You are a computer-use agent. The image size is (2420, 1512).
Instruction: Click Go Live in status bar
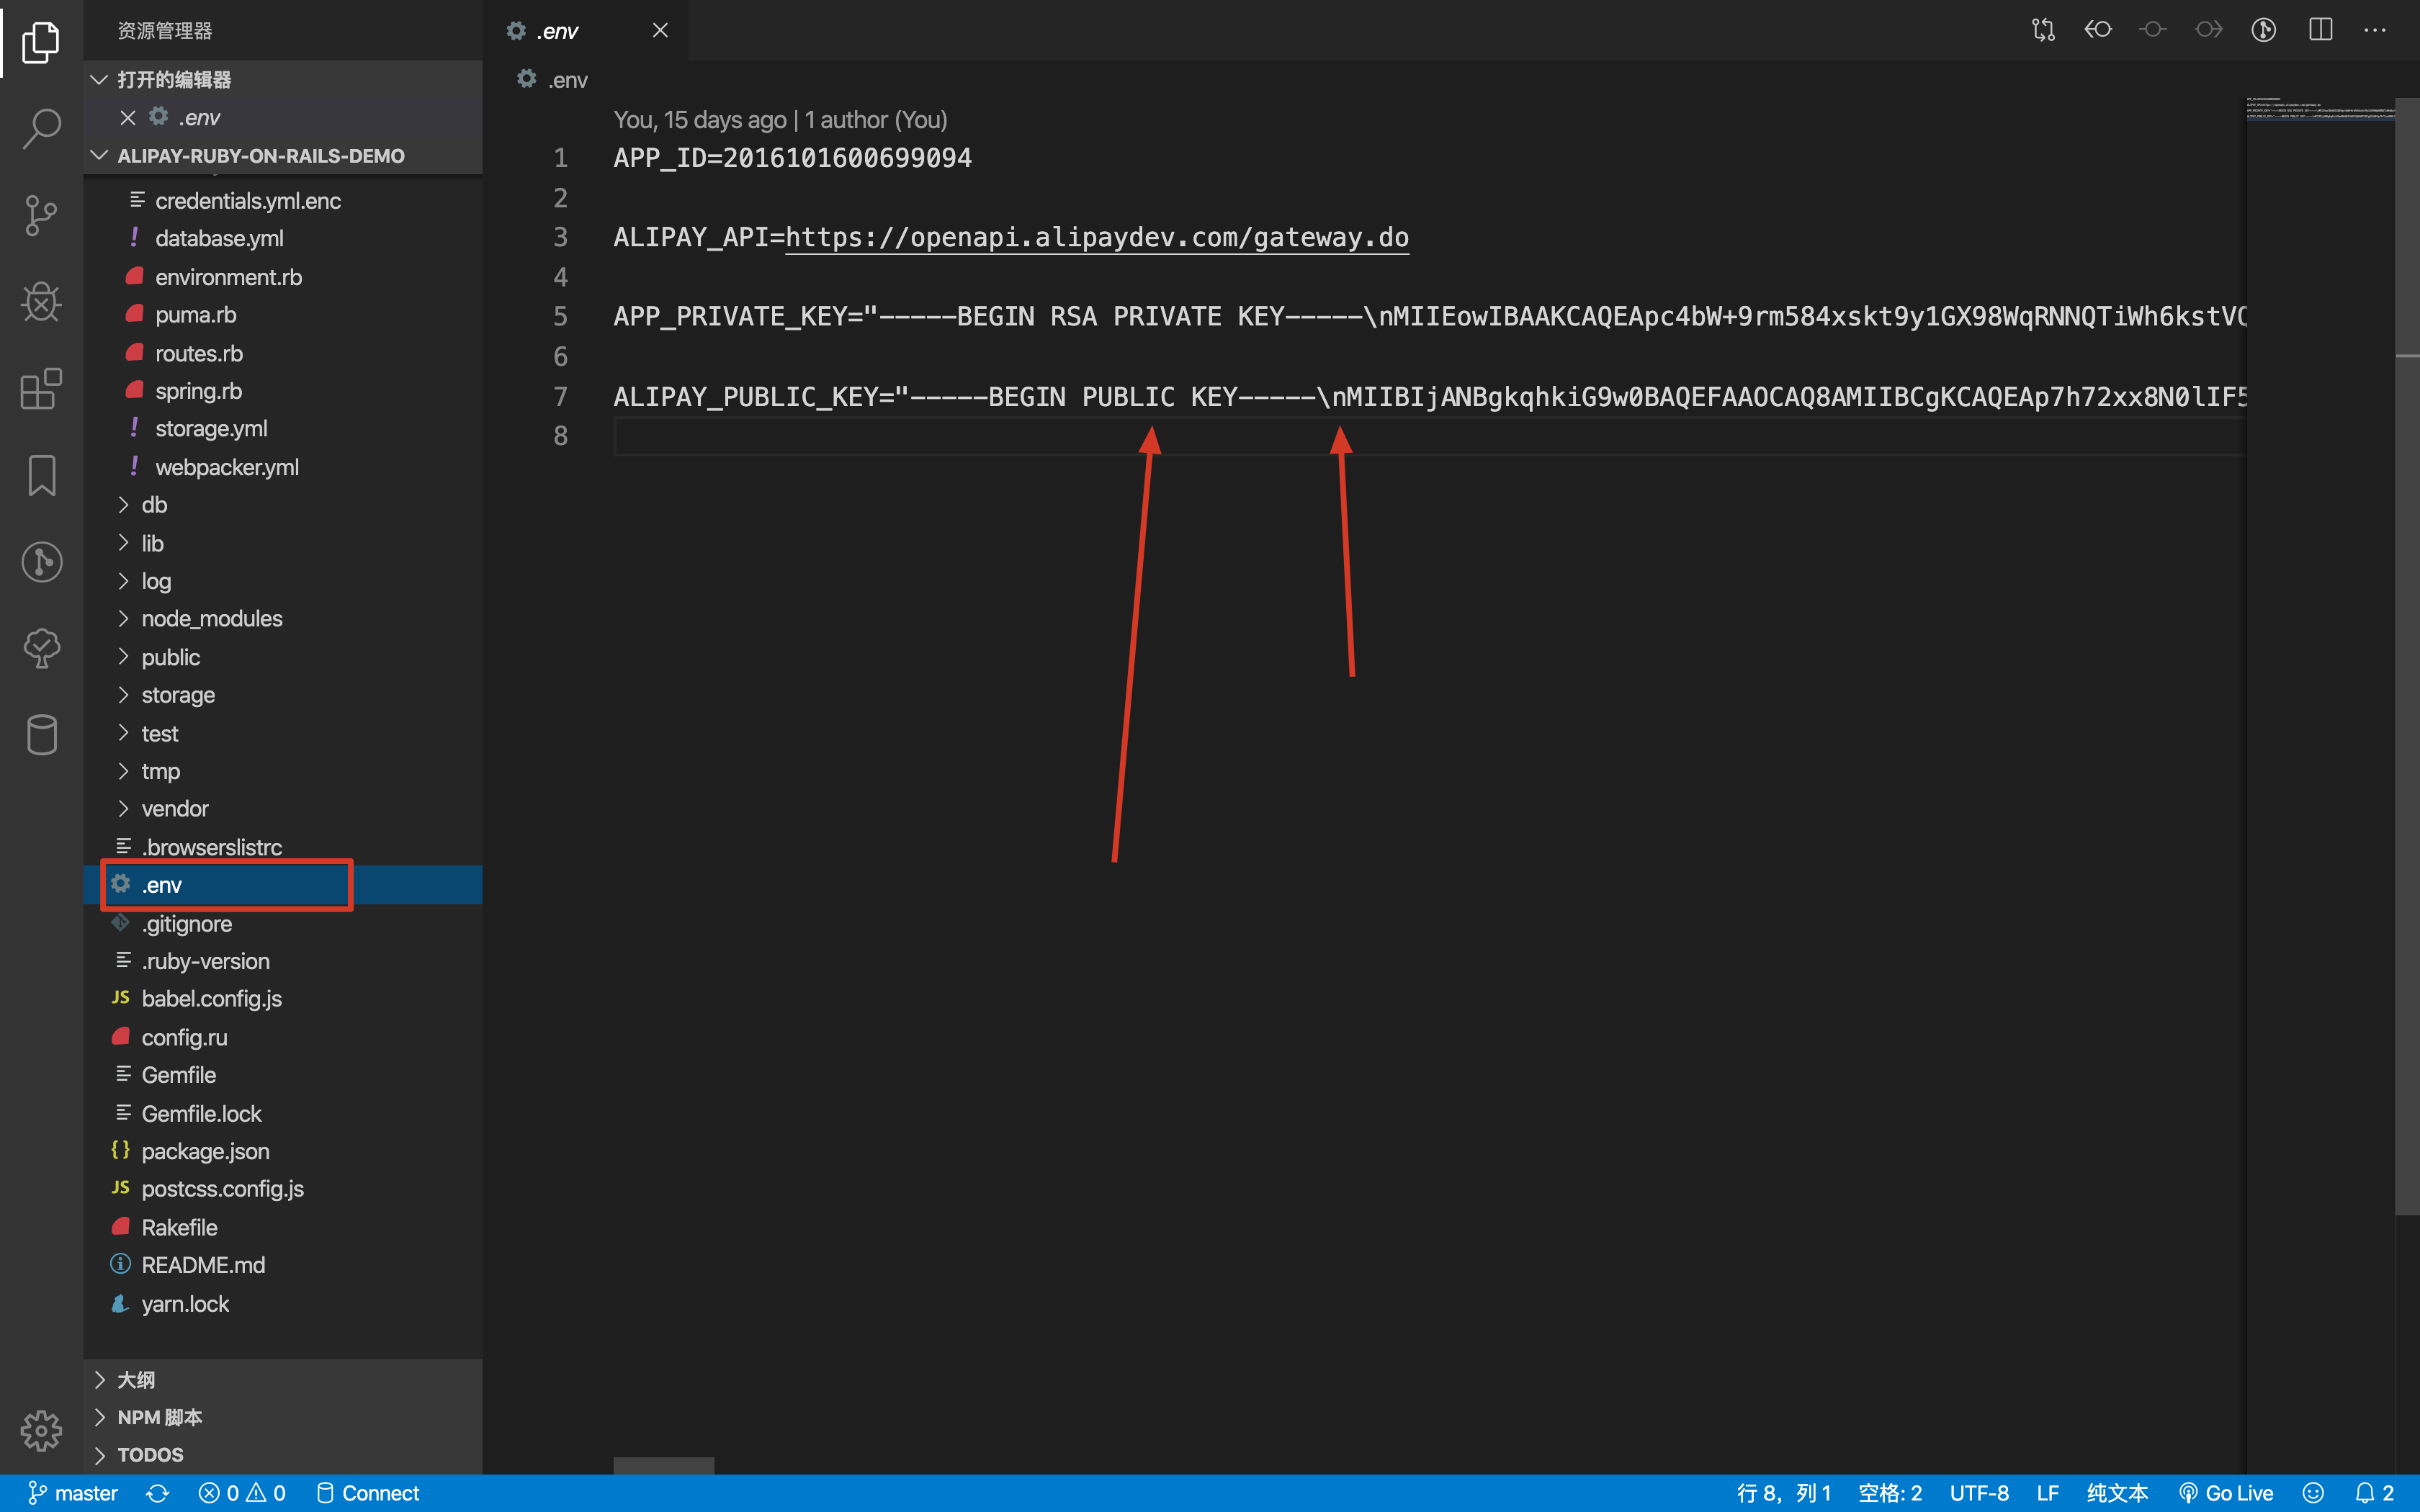(2226, 1493)
